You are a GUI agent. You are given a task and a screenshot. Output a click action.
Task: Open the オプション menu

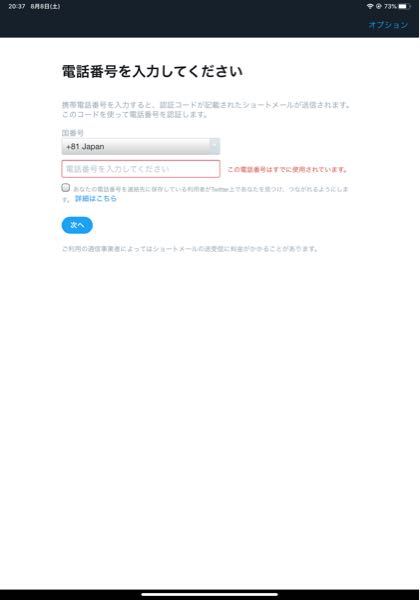point(388,25)
